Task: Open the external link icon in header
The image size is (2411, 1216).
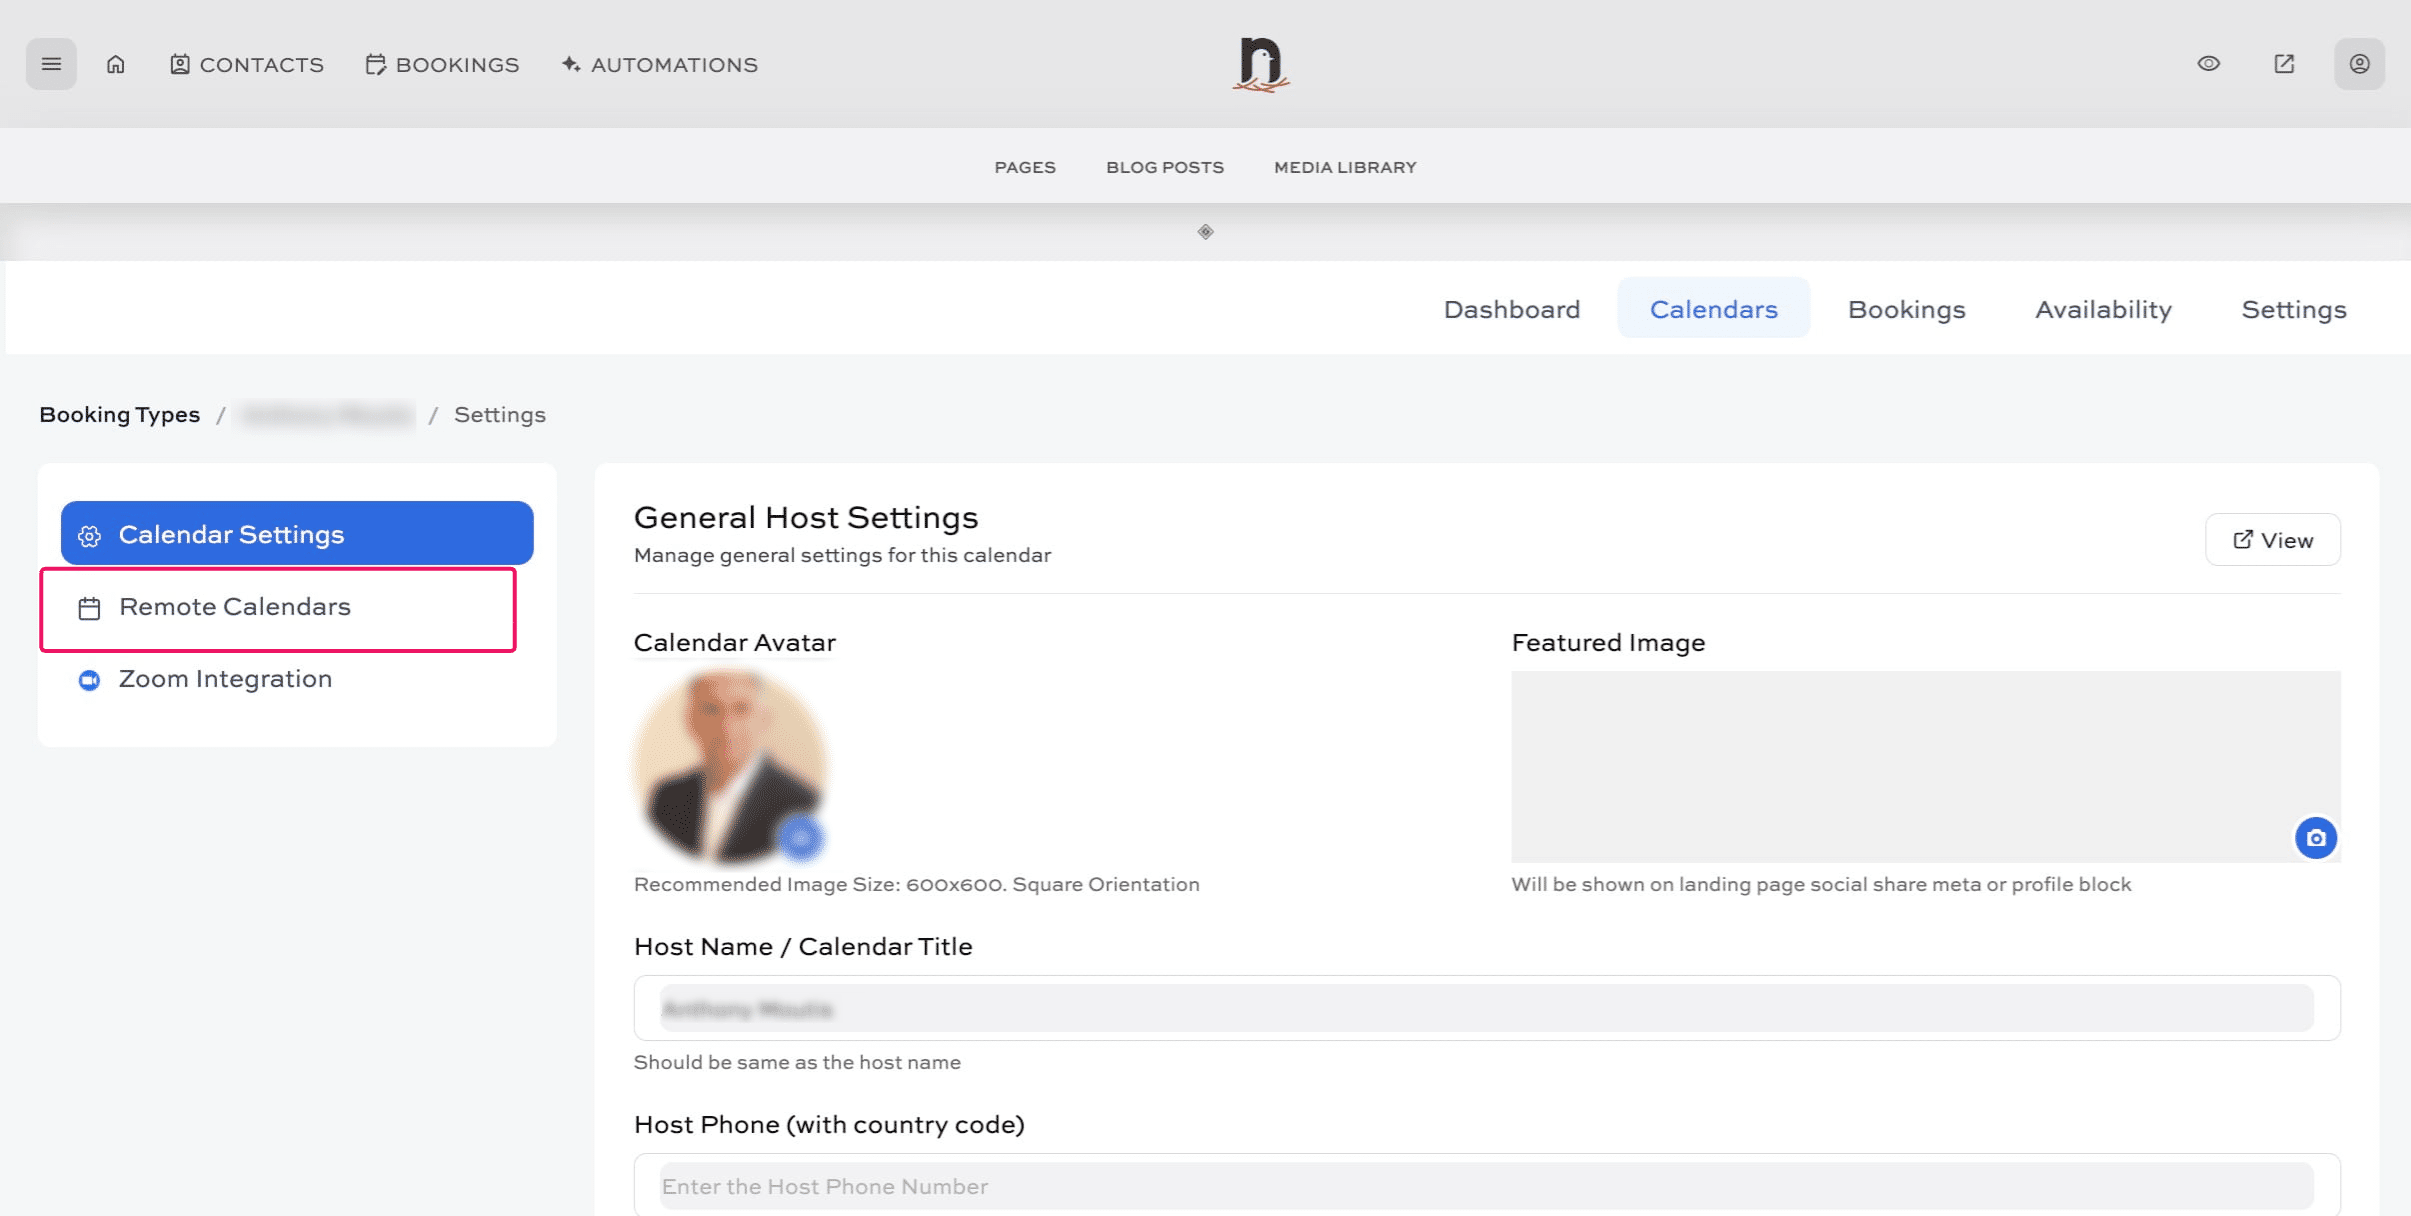Action: pyautogui.click(x=2284, y=63)
